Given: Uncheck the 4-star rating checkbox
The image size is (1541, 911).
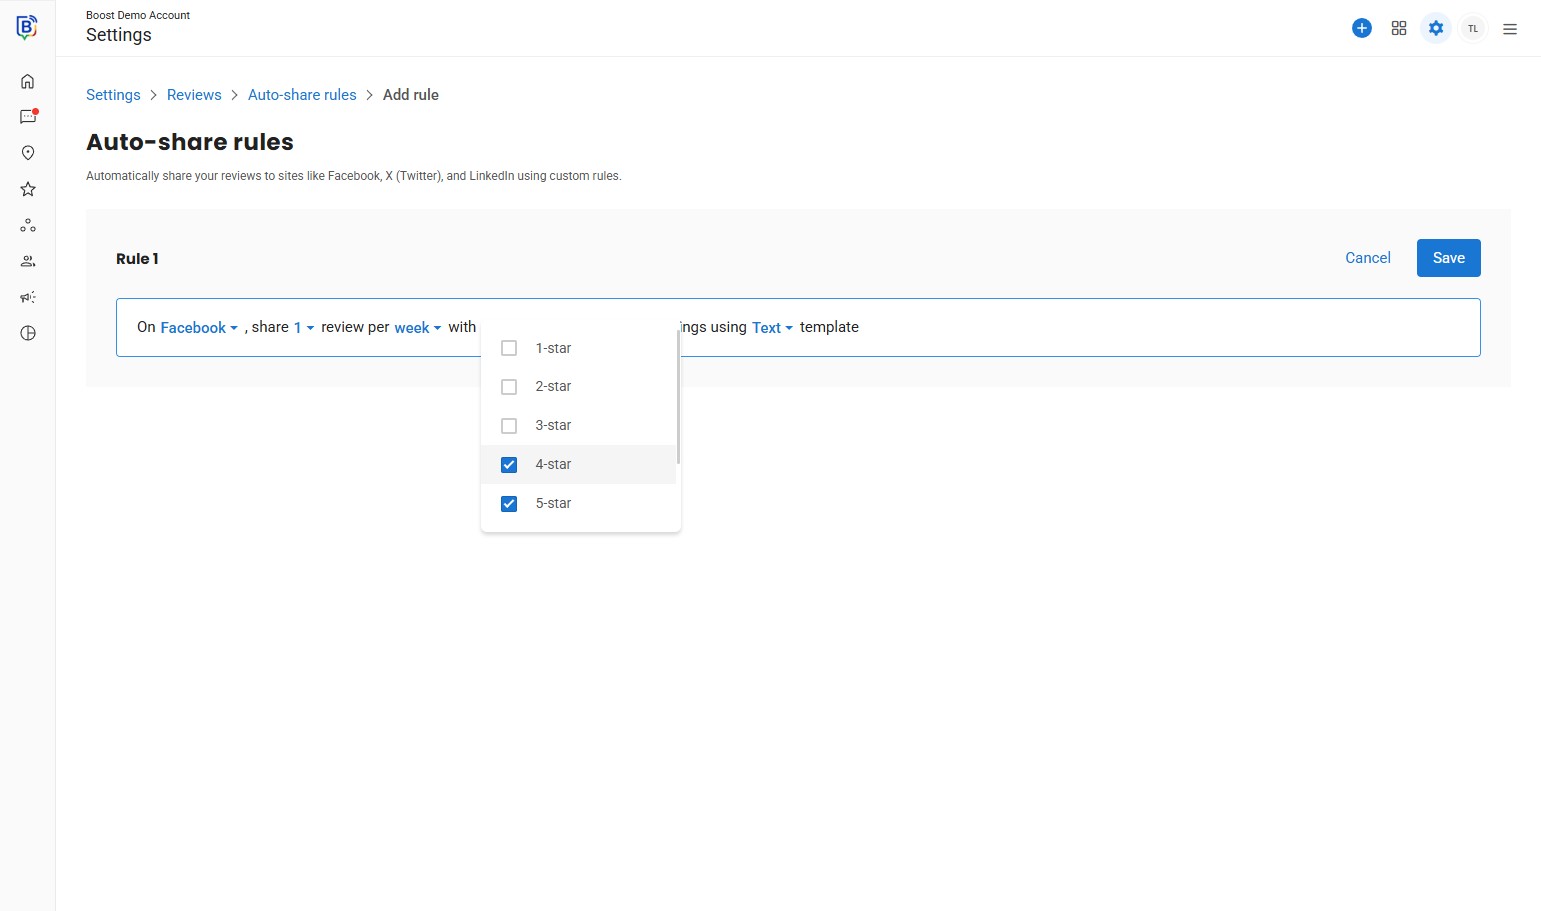Looking at the screenshot, I should [x=509, y=465].
